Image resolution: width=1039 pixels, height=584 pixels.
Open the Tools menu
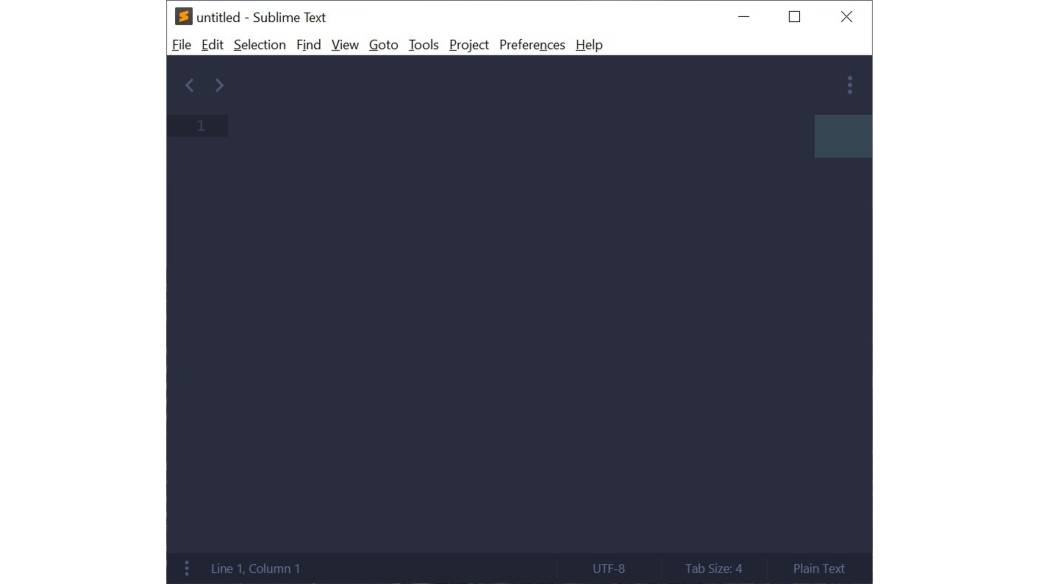423,45
